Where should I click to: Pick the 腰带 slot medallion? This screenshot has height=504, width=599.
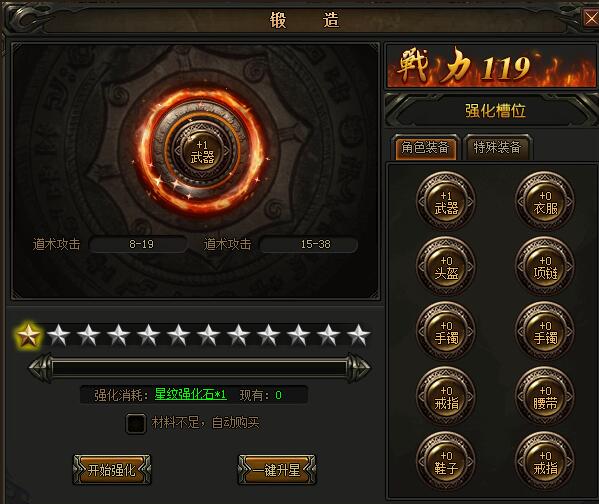pos(545,396)
